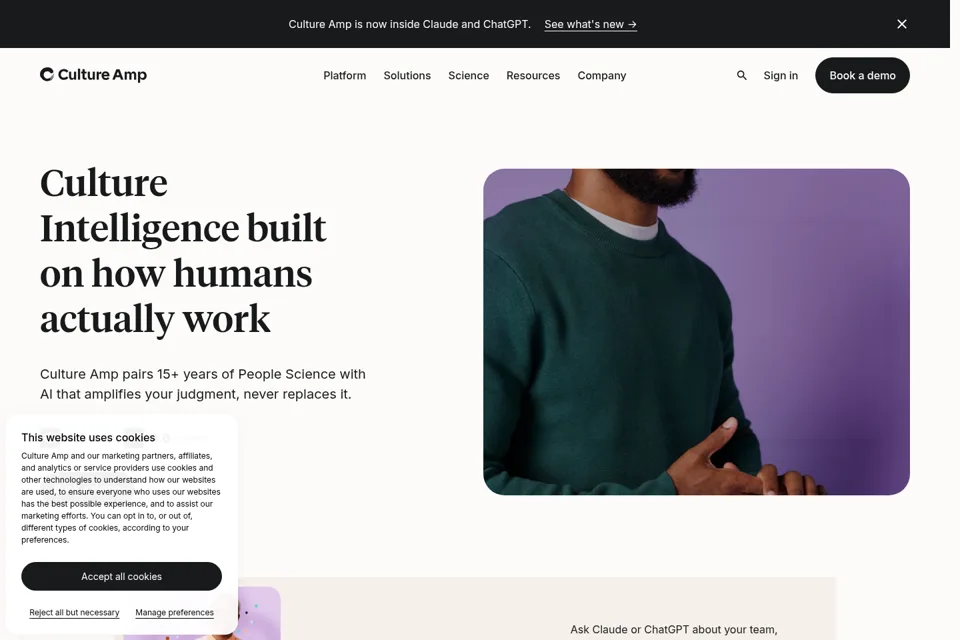Follow the "See what's new" link
Image resolution: width=960 pixels, height=640 pixels.
coord(590,24)
